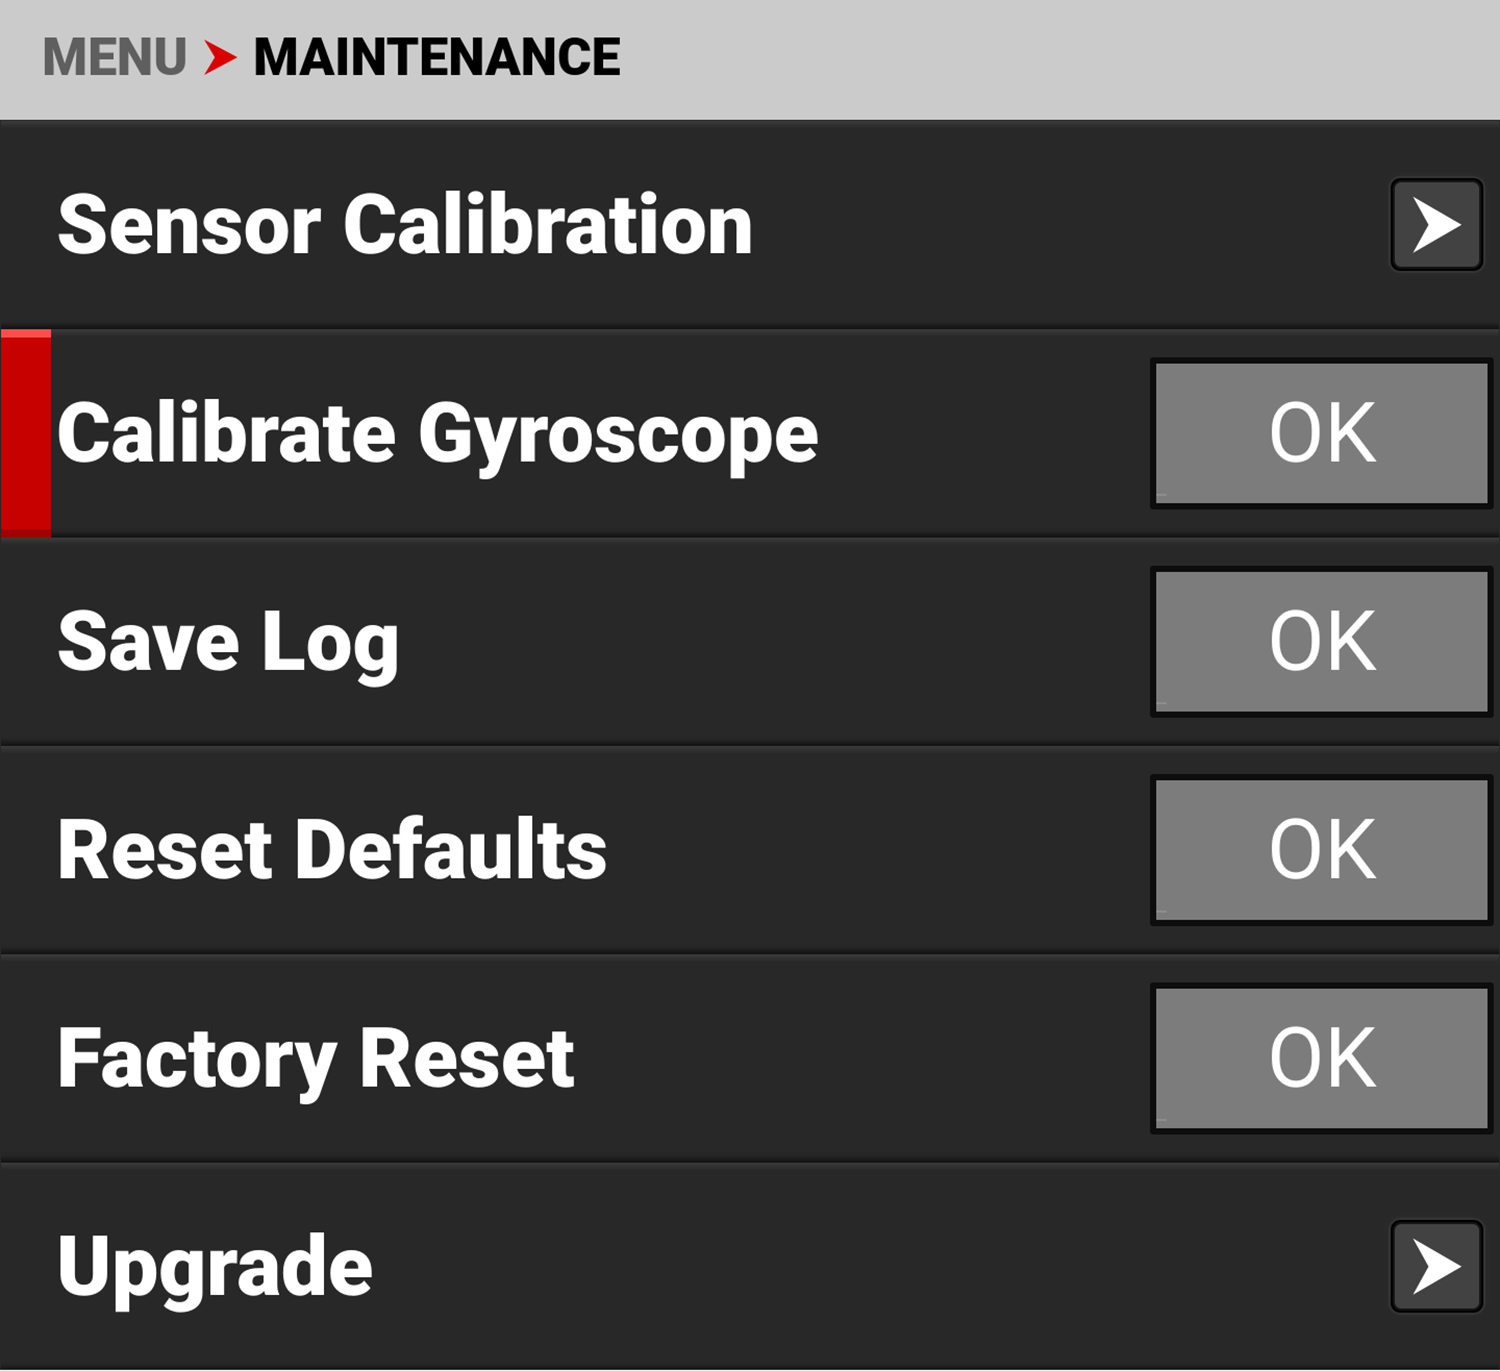Open the Sensor Calibration arrow icon
Image resolution: width=1500 pixels, height=1371 pixels.
(x=1436, y=225)
